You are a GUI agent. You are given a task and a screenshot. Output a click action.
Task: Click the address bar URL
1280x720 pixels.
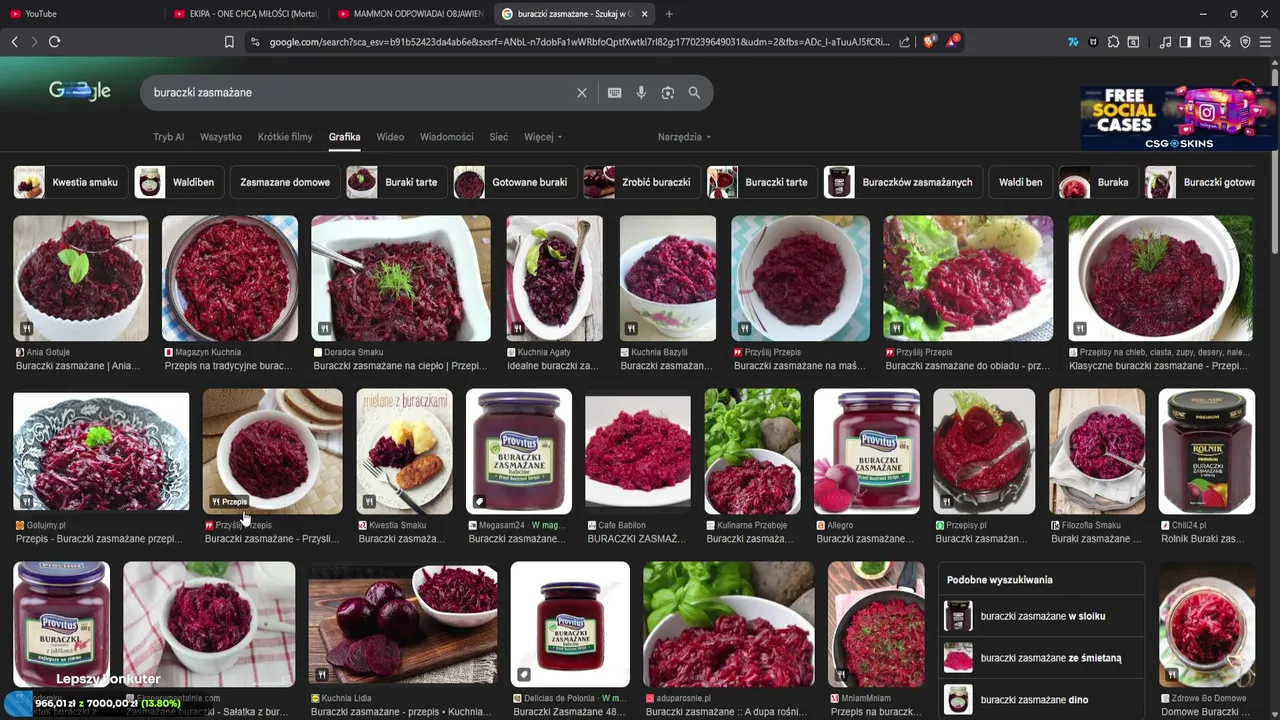[x=579, y=42]
